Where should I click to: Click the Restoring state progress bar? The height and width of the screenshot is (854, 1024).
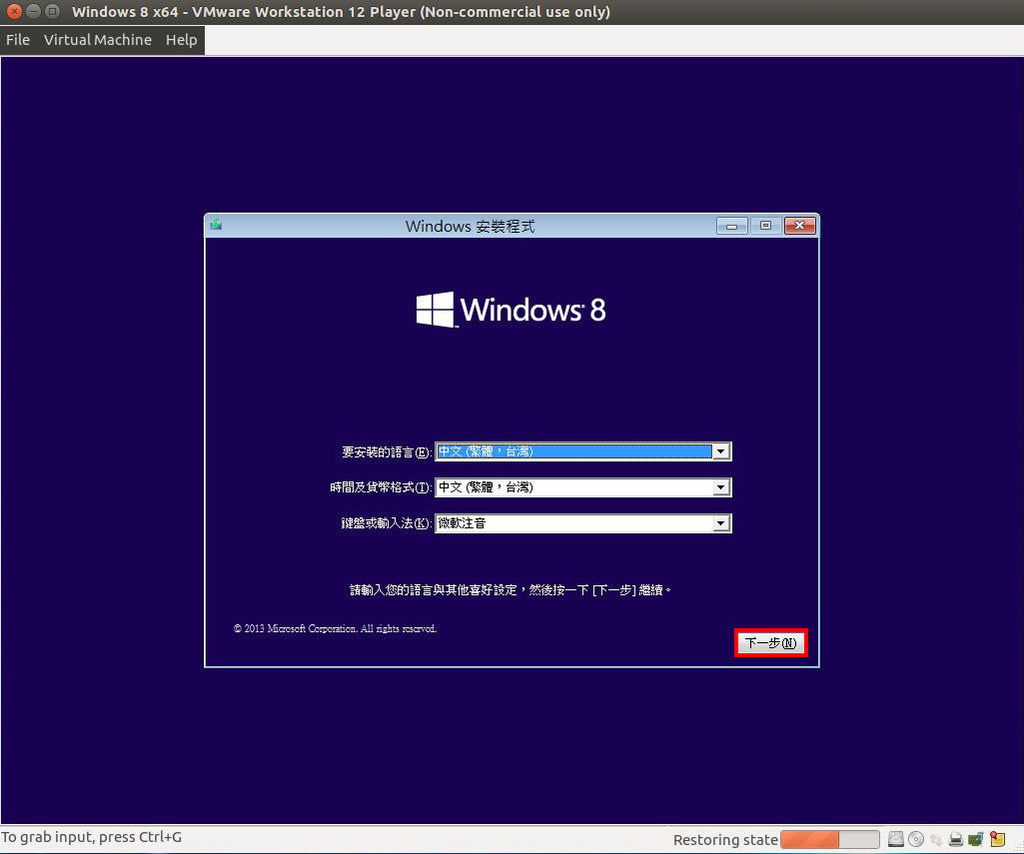829,840
